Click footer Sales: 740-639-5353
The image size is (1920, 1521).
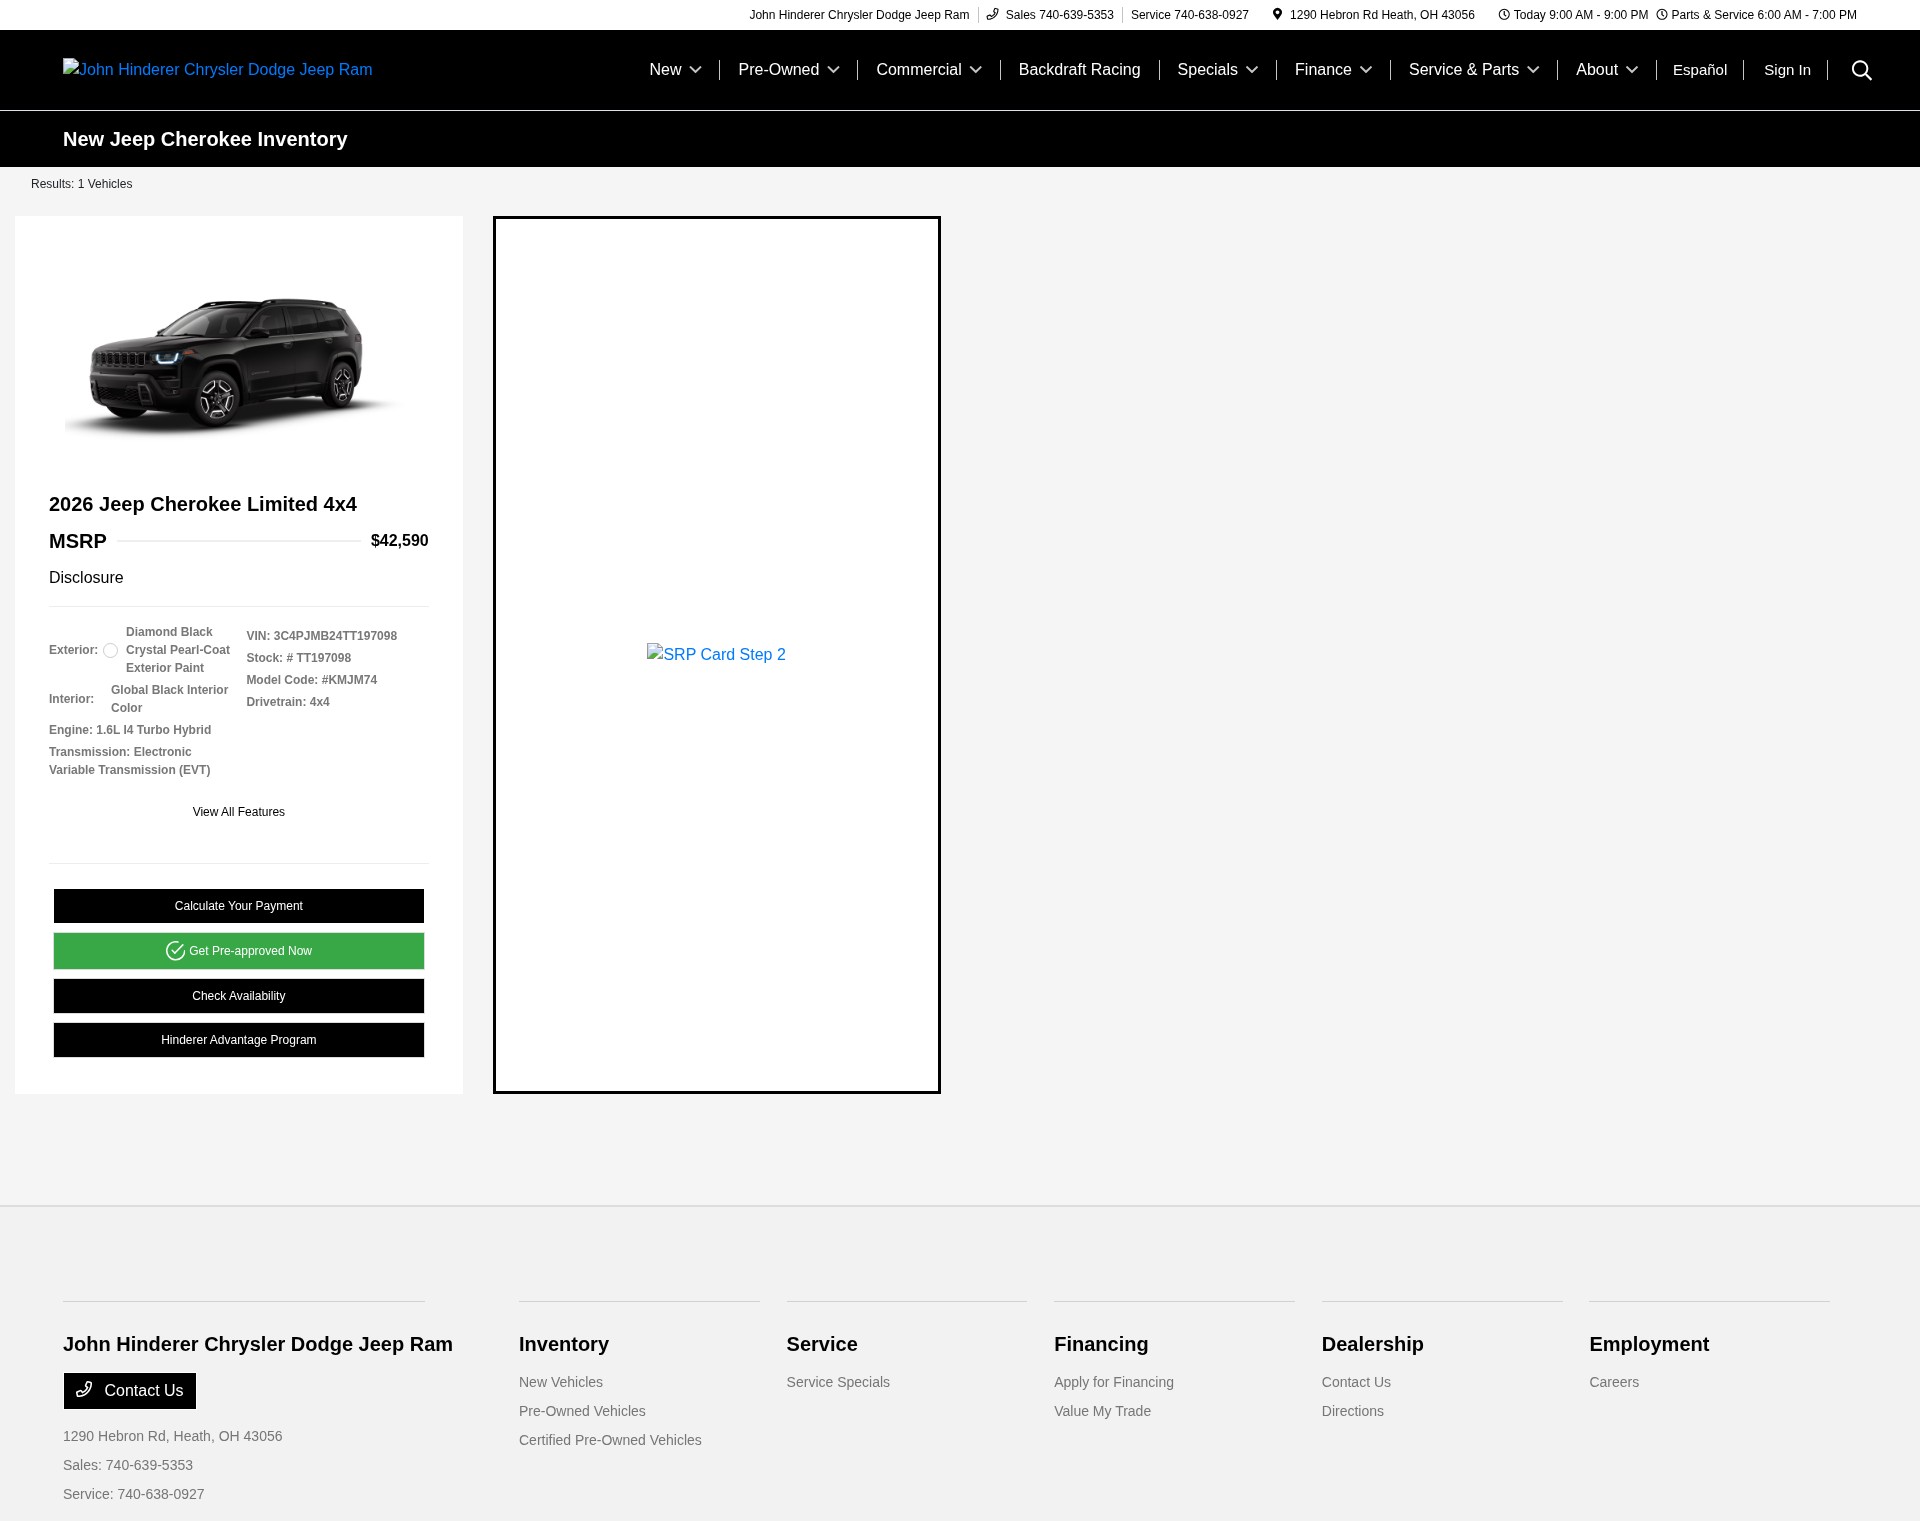(x=128, y=1465)
